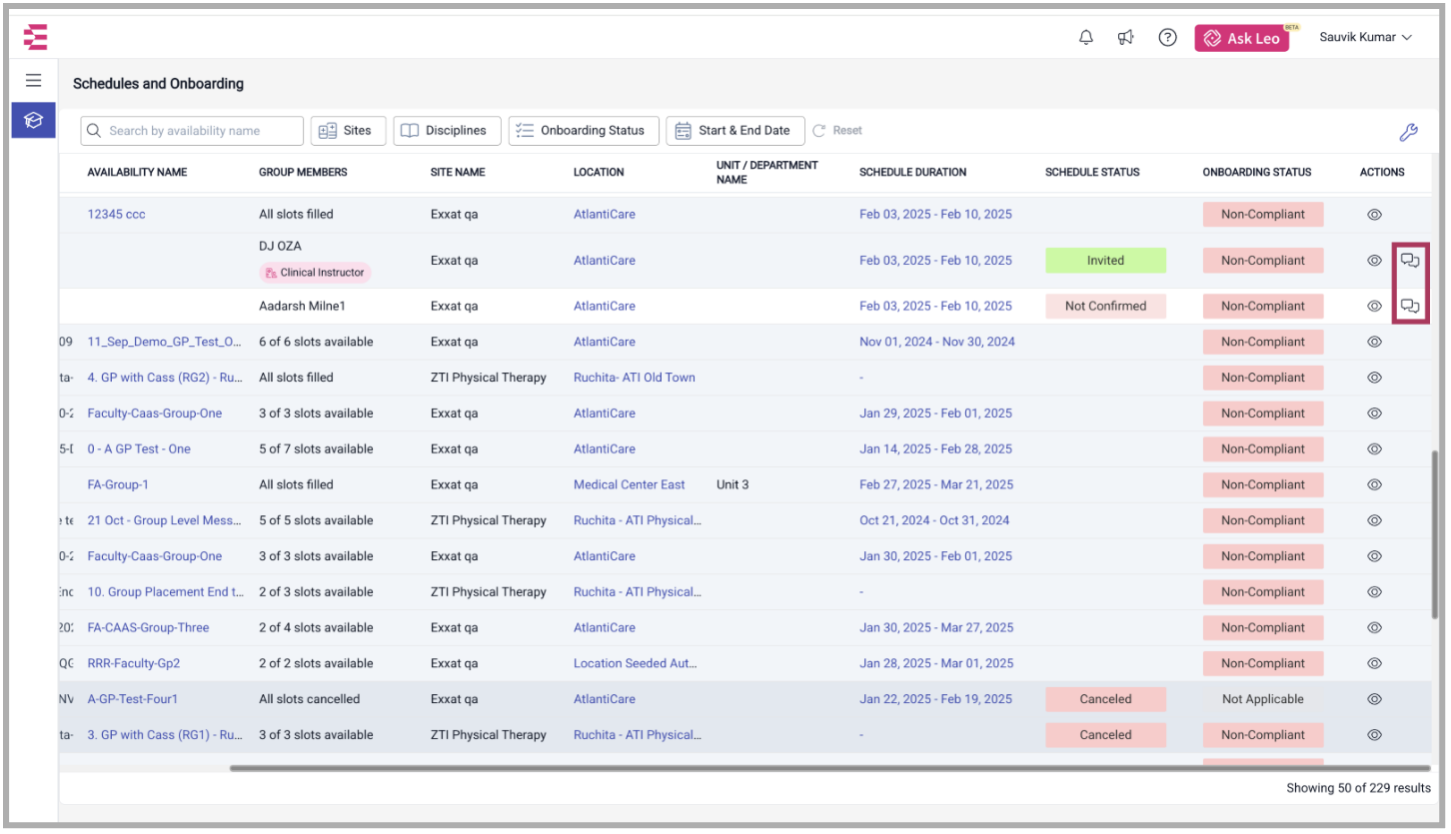The width and height of the screenshot is (1451, 834).
Task: Open the message icon for Aadarsh Milne1
Action: tap(1410, 306)
